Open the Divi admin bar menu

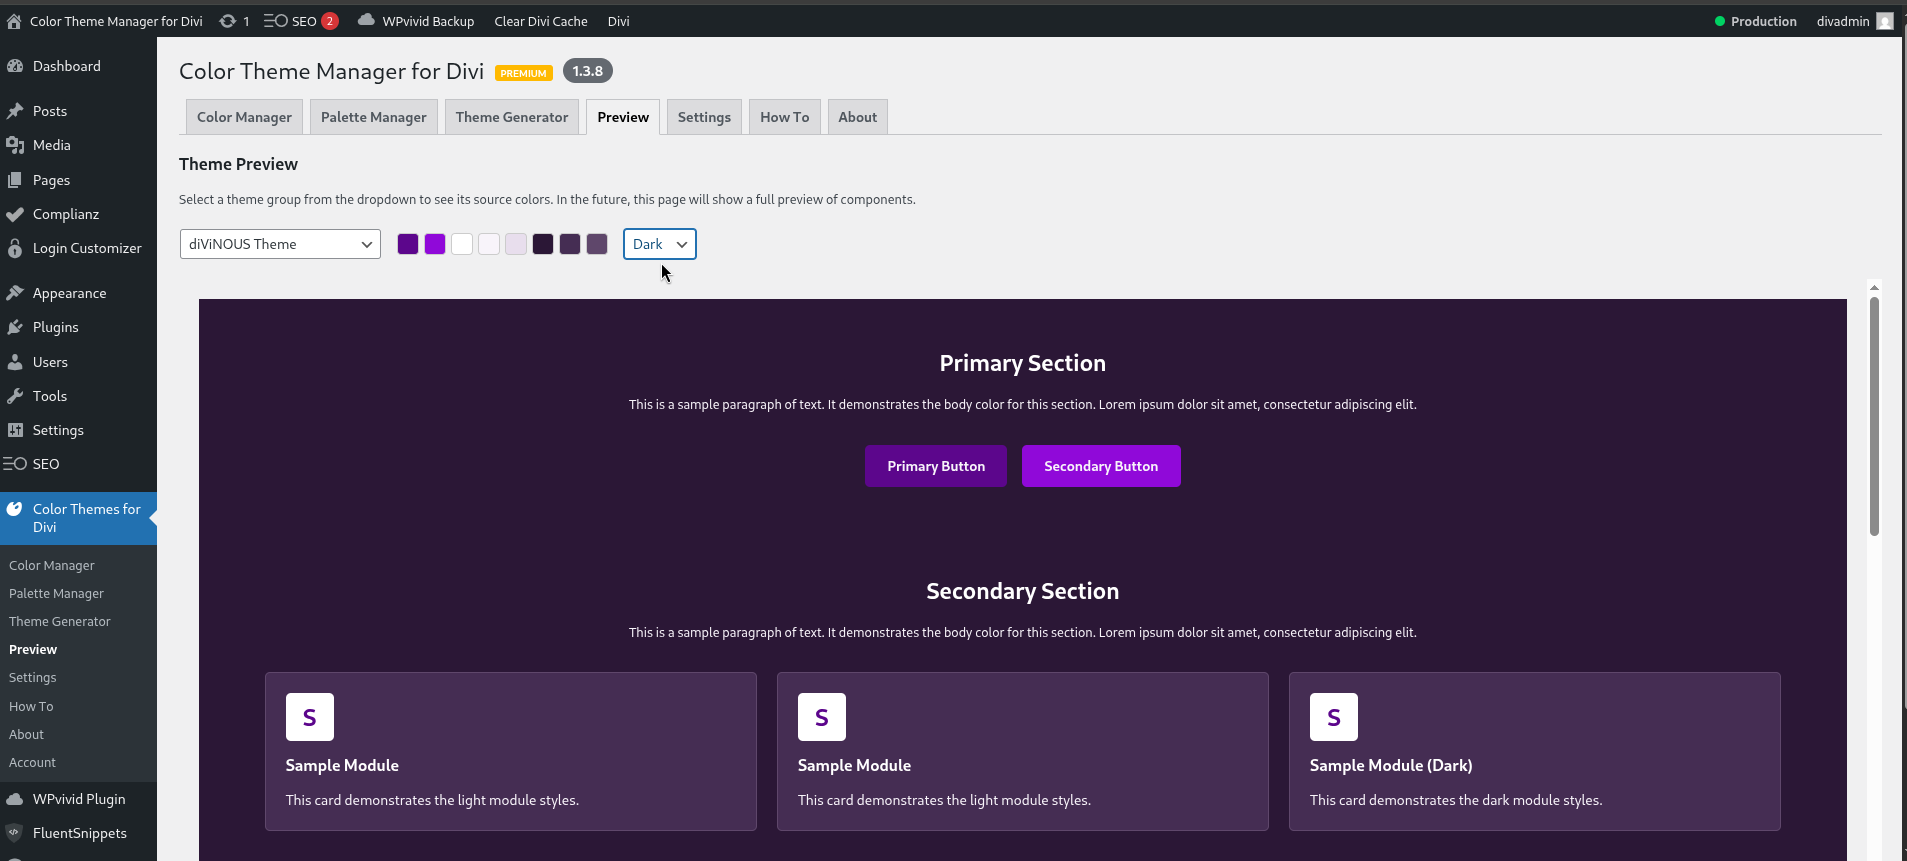pos(619,21)
